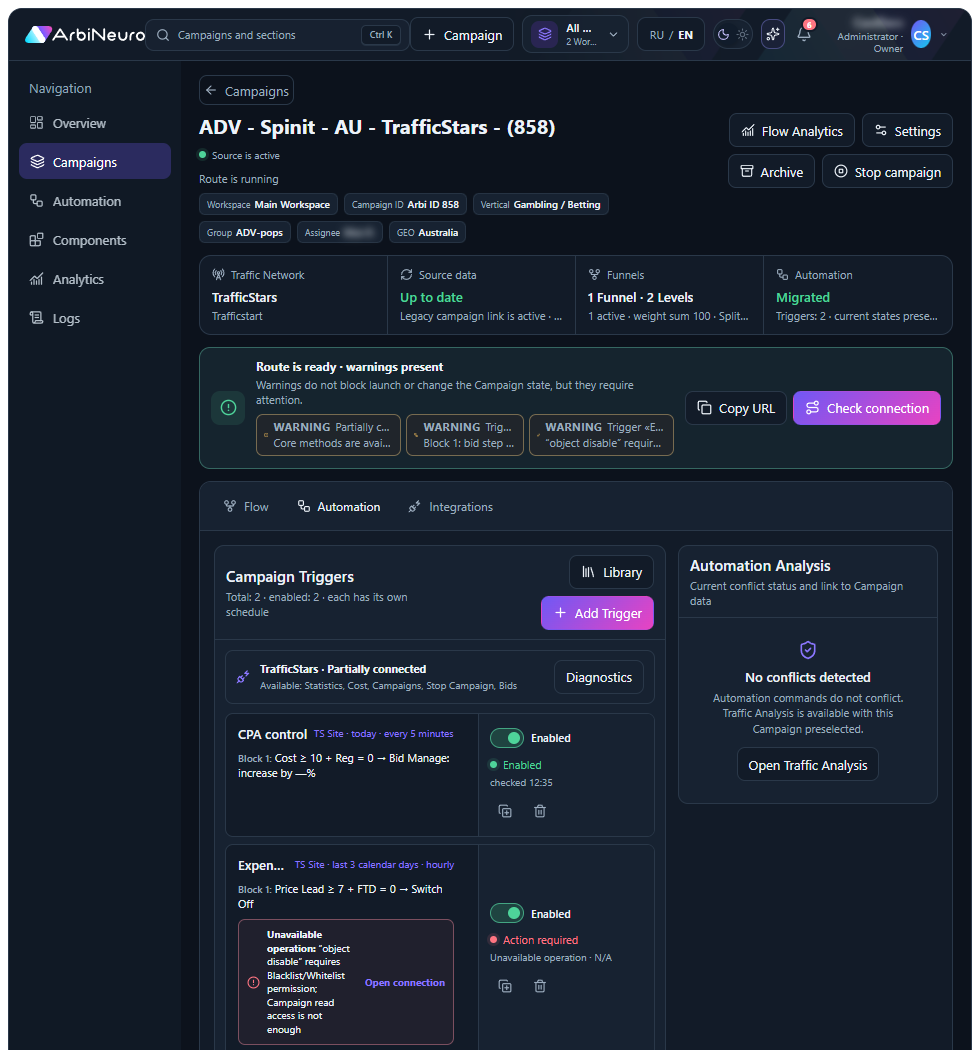Open the Funnels 1 Funnel card
The width and height of the screenshot is (980, 1050).
669,295
